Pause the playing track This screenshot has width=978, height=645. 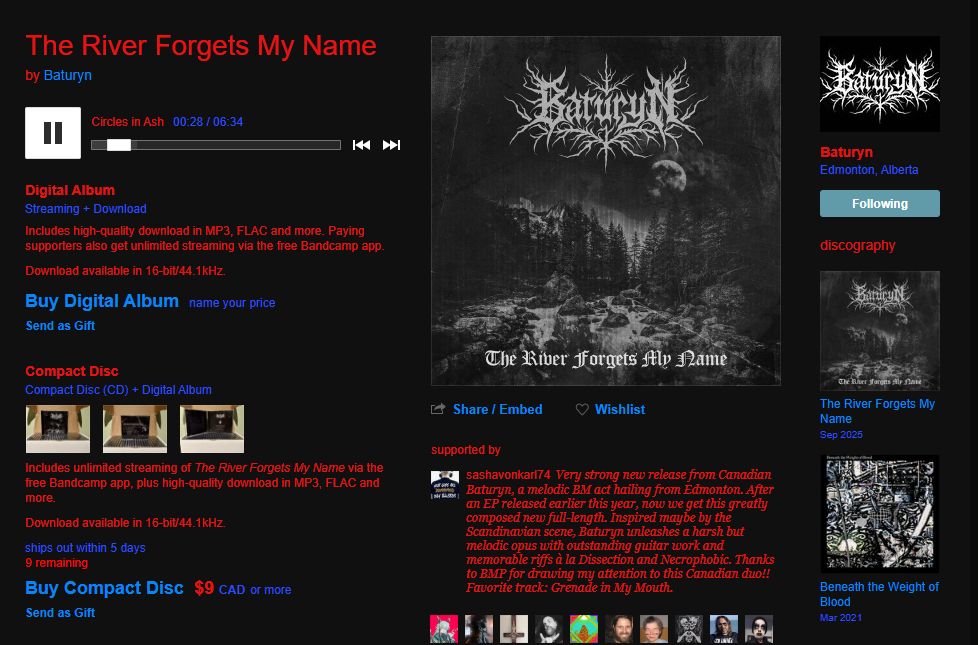(53, 133)
